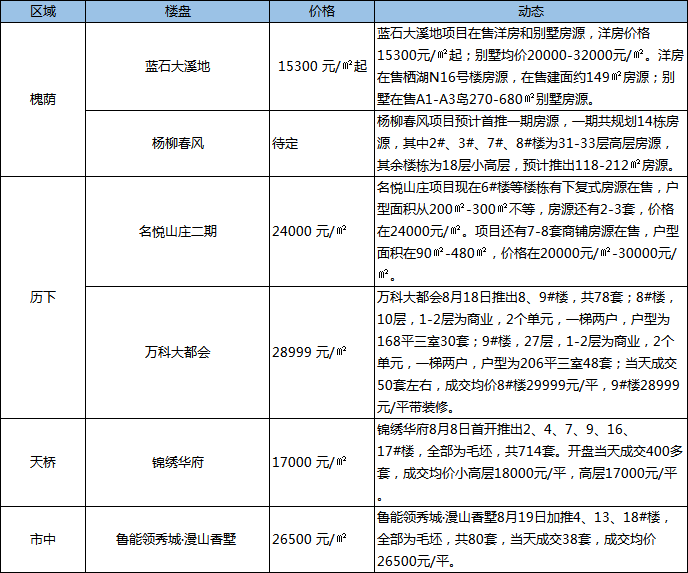Select the 待定 price cell
Viewport: 688px width, 573px height.
pyautogui.click(x=286, y=143)
